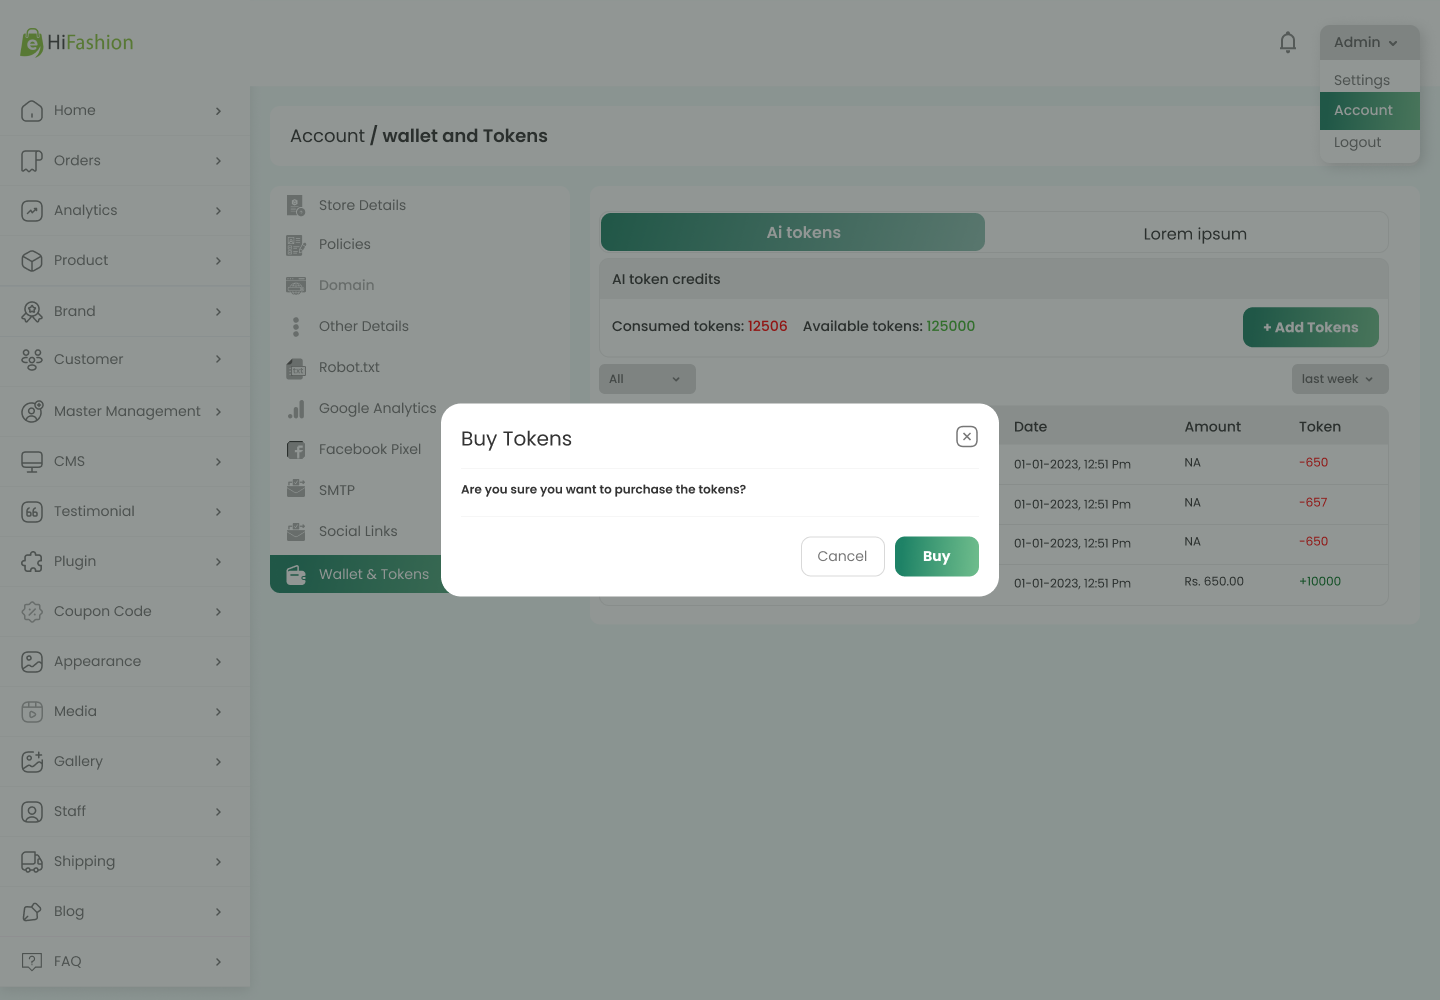Click the Appearance icon
This screenshot has width=1440, height=1000.
(32, 661)
